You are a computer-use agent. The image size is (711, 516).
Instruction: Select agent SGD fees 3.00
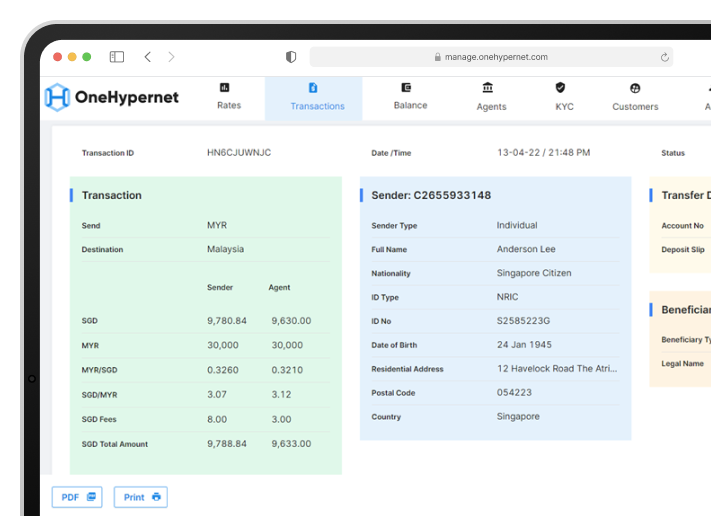click(281, 419)
